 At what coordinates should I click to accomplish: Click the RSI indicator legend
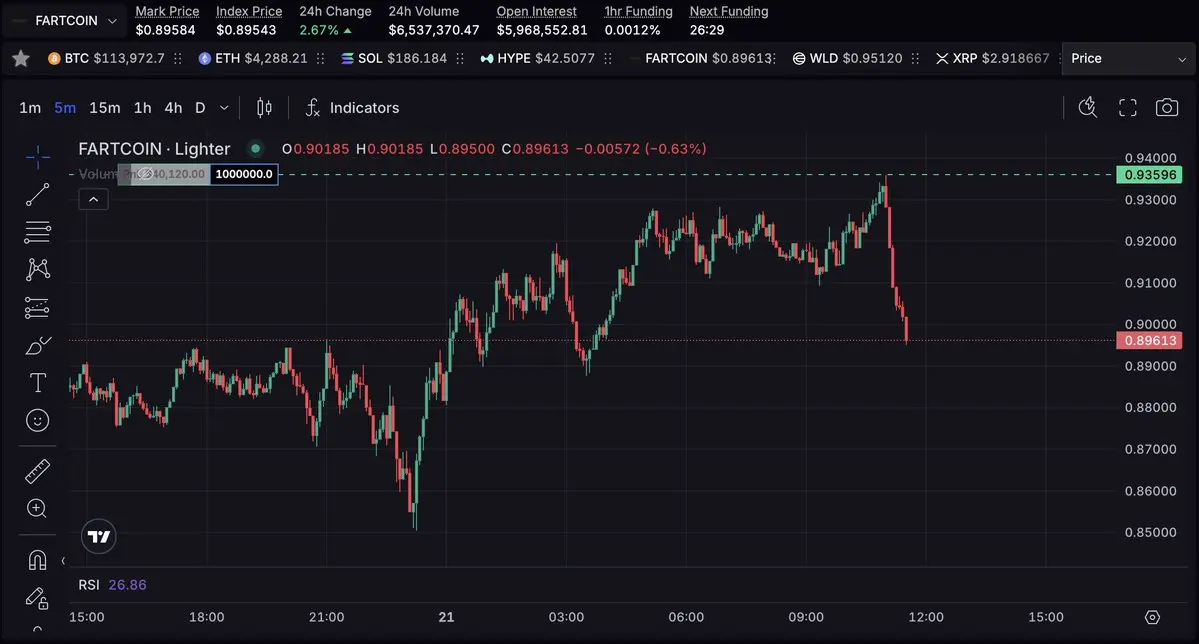(112, 585)
